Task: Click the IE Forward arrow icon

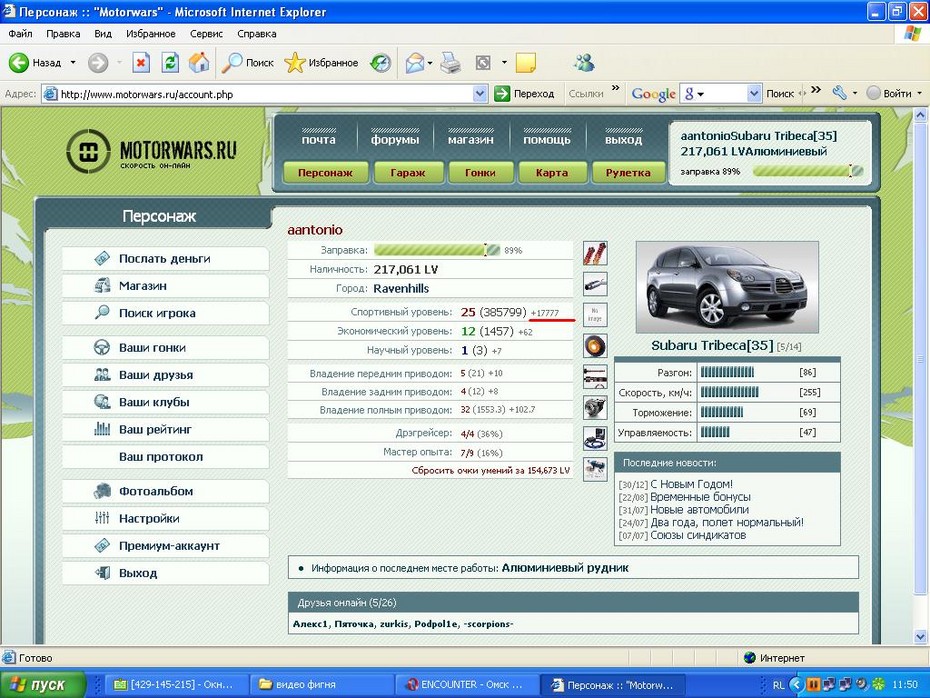Action: coord(98,62)
